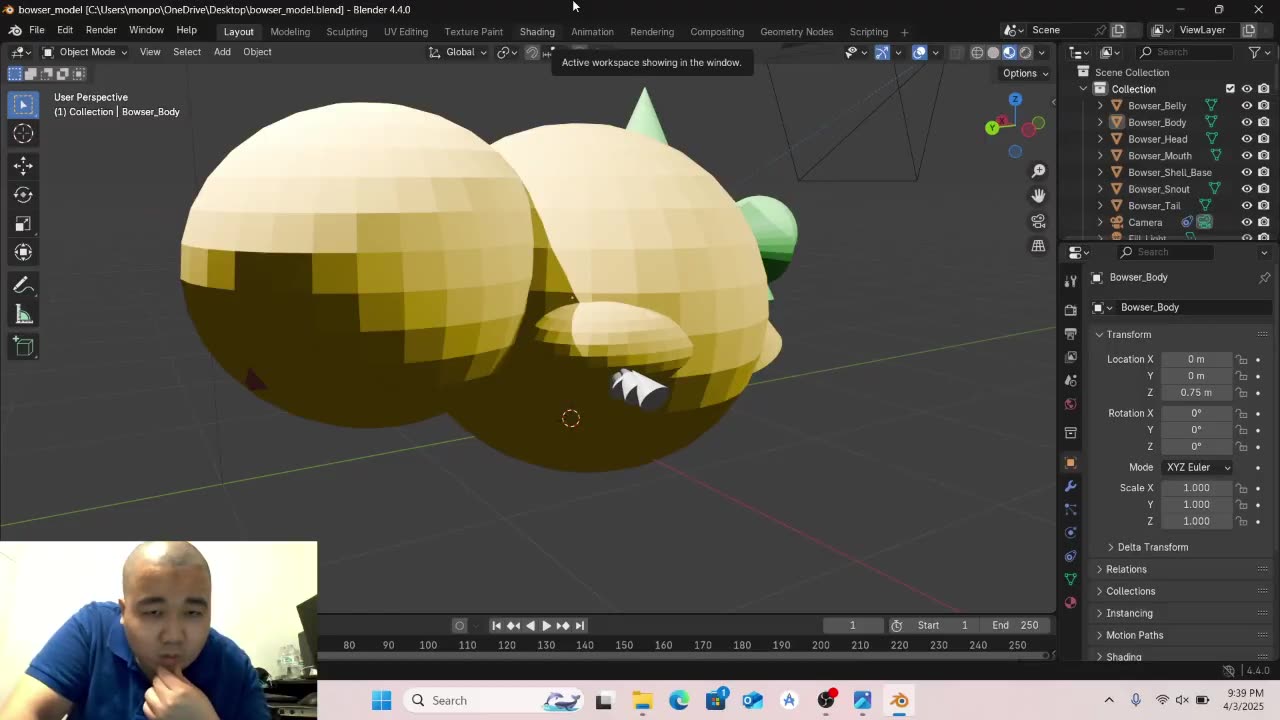Screen dimensions: 1280x720
Task: Open the Material properties tab
Action: 1071,603
